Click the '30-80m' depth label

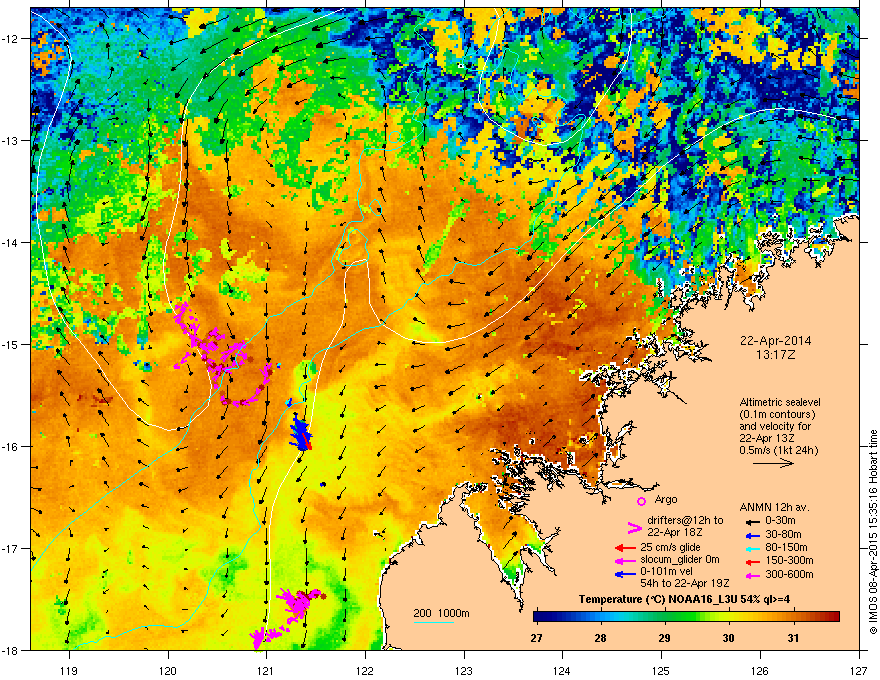(783, 535)
